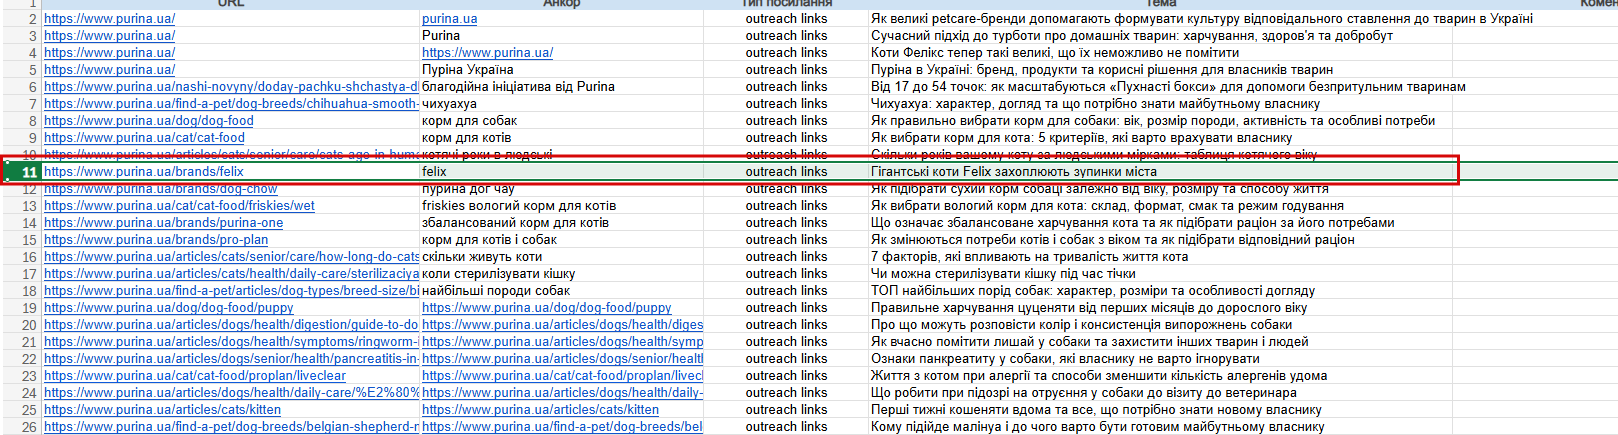The image size is (1618, 435).
Task: Open the digestion guide URL in column A row 20
Action: (231, 325)
